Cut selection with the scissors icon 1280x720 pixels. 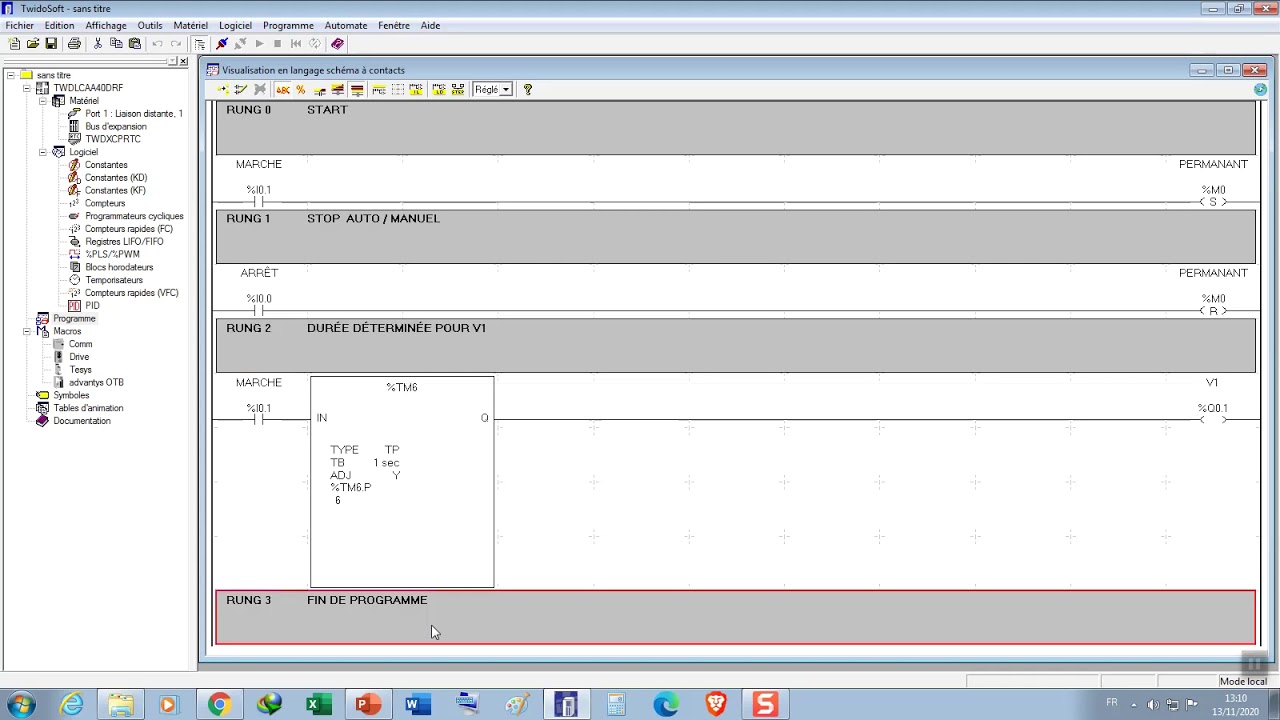pos(97,44)
